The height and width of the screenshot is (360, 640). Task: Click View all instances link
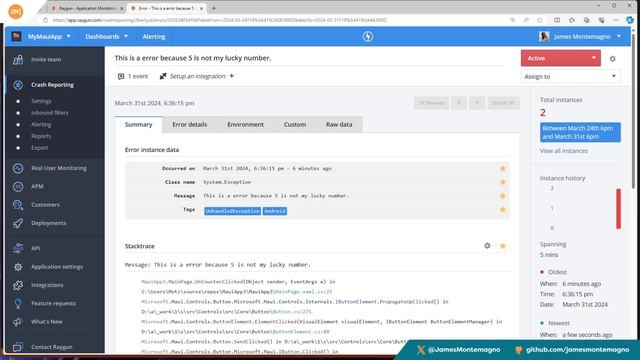click(564, 151)
